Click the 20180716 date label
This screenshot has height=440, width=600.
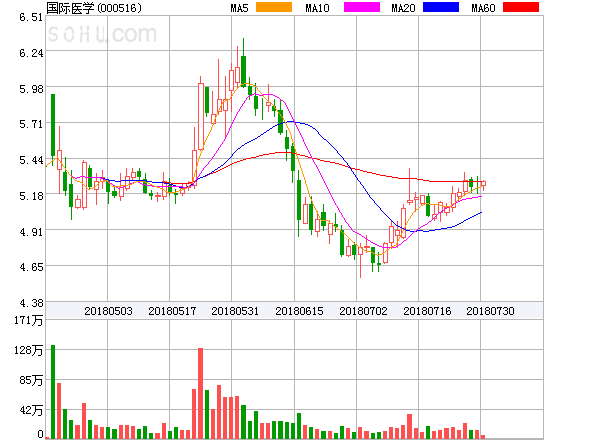[427, 311]
